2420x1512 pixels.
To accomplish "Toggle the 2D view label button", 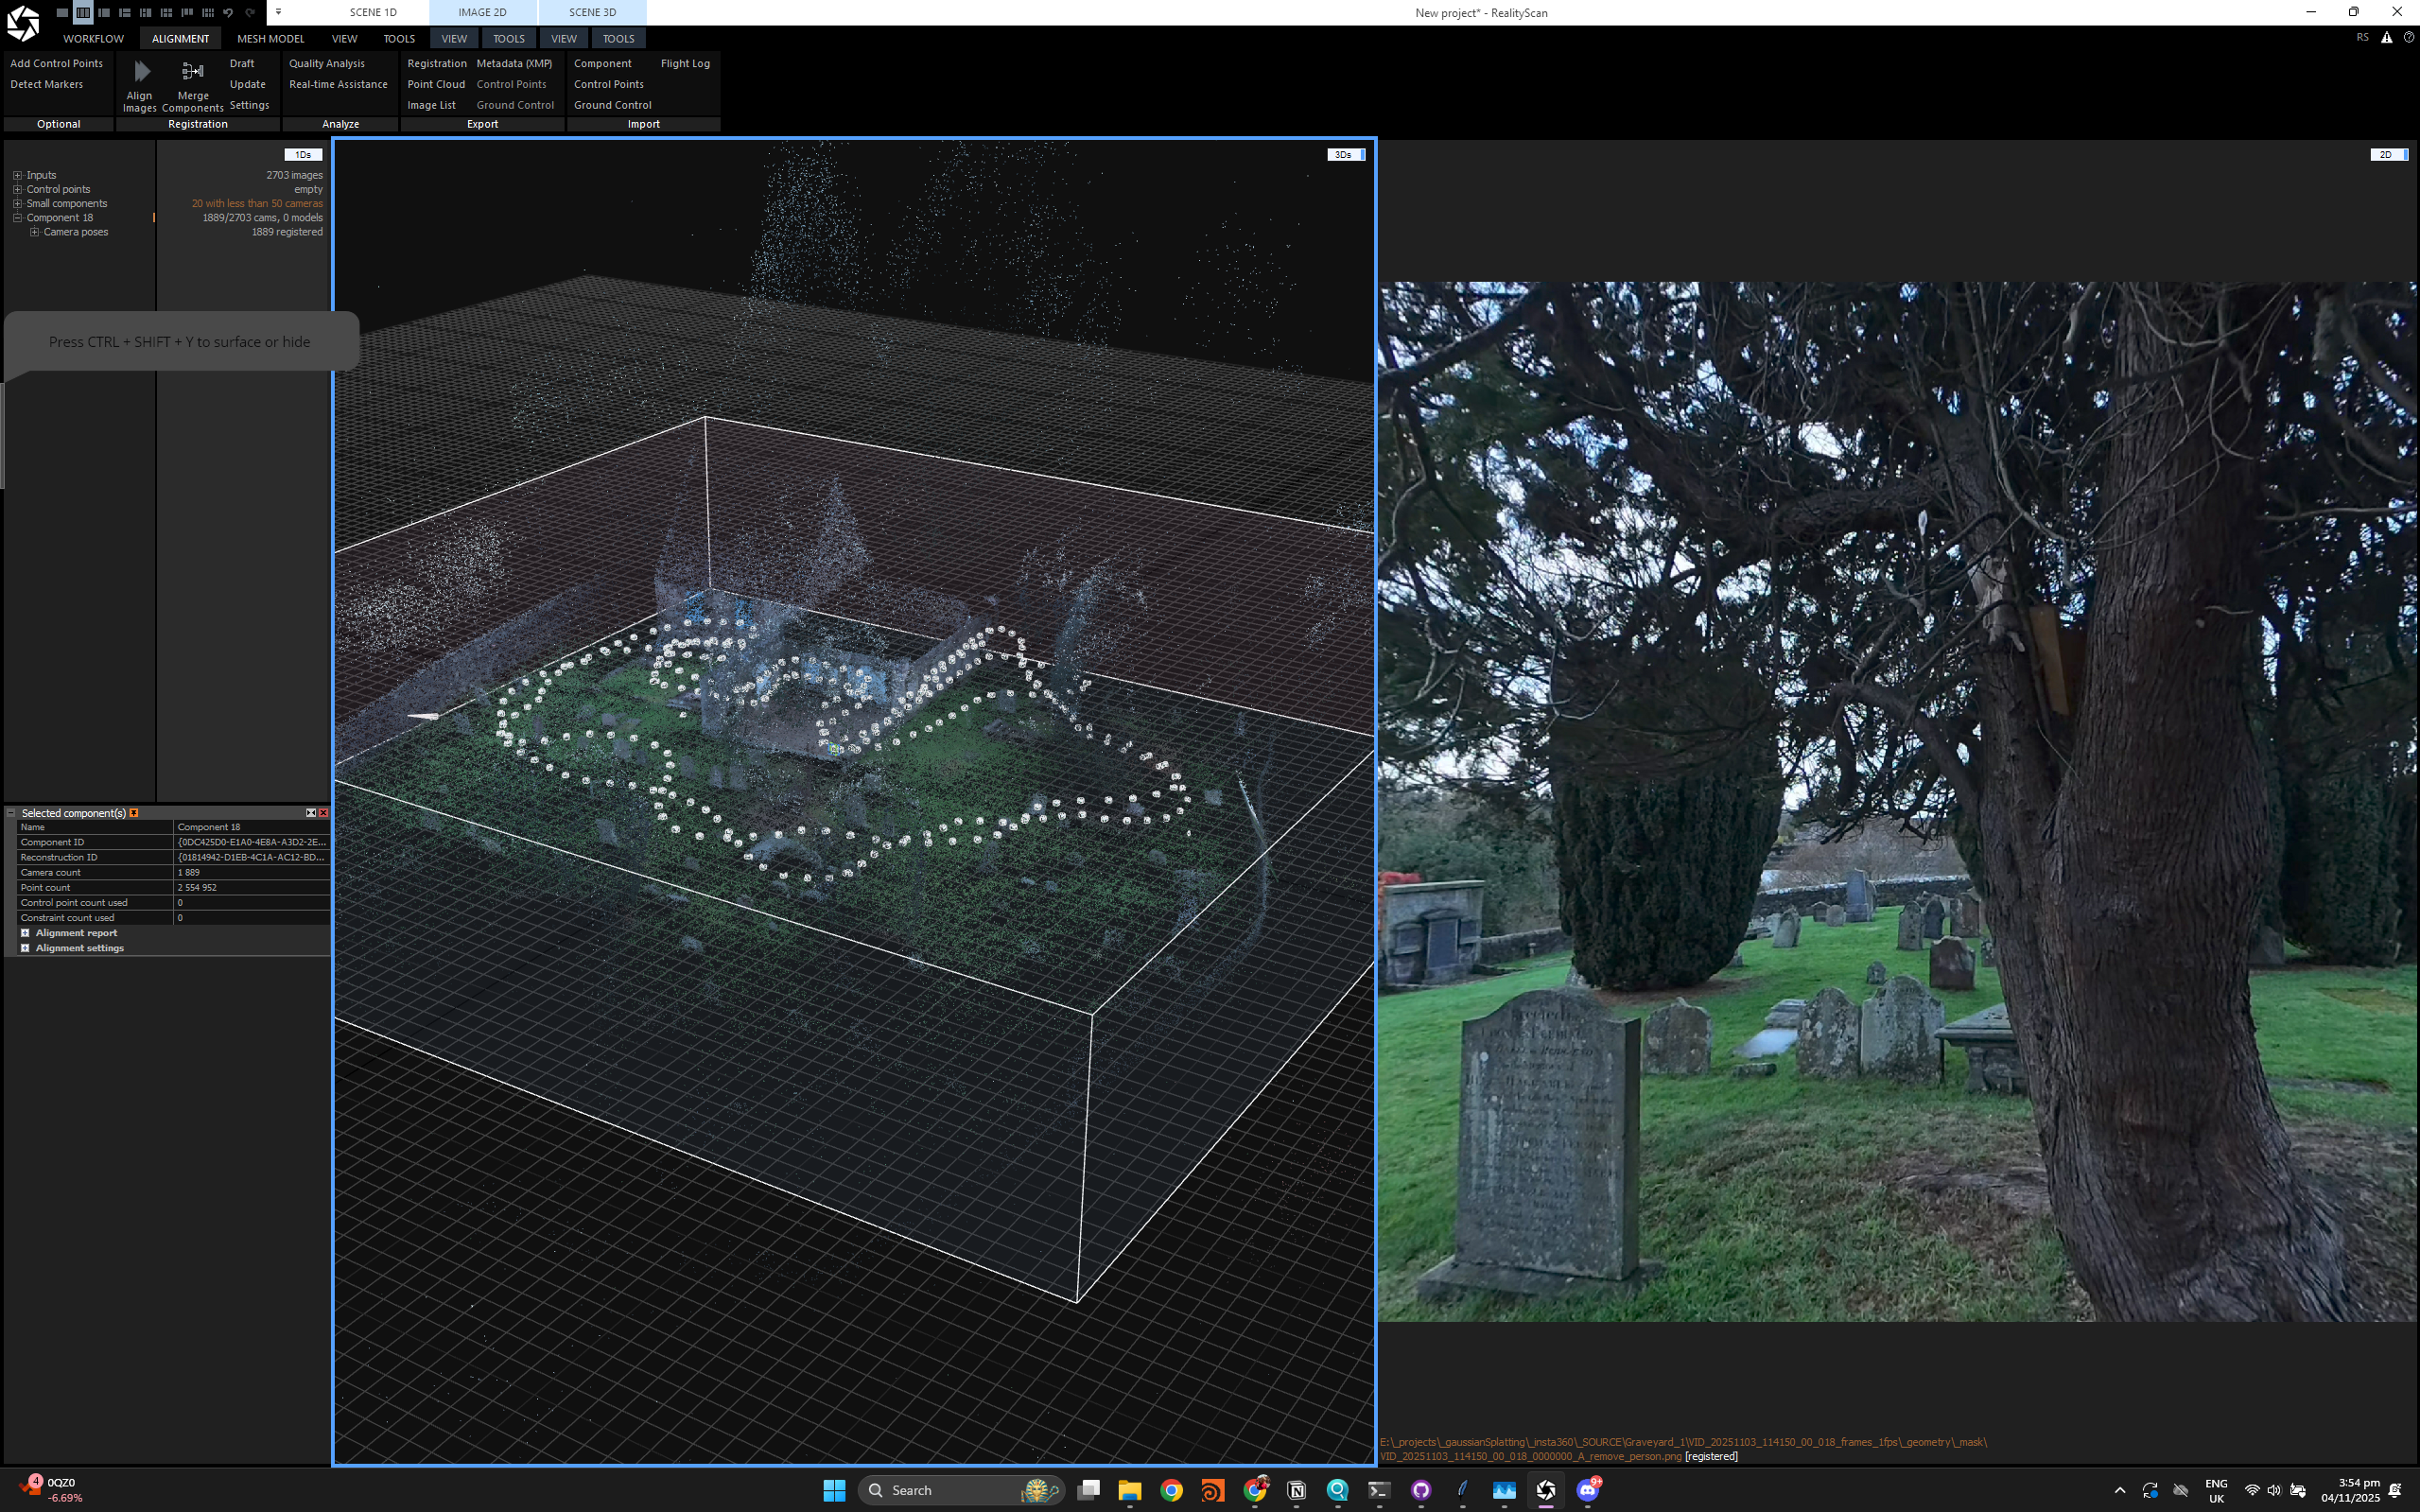I will click(2387, 155).
